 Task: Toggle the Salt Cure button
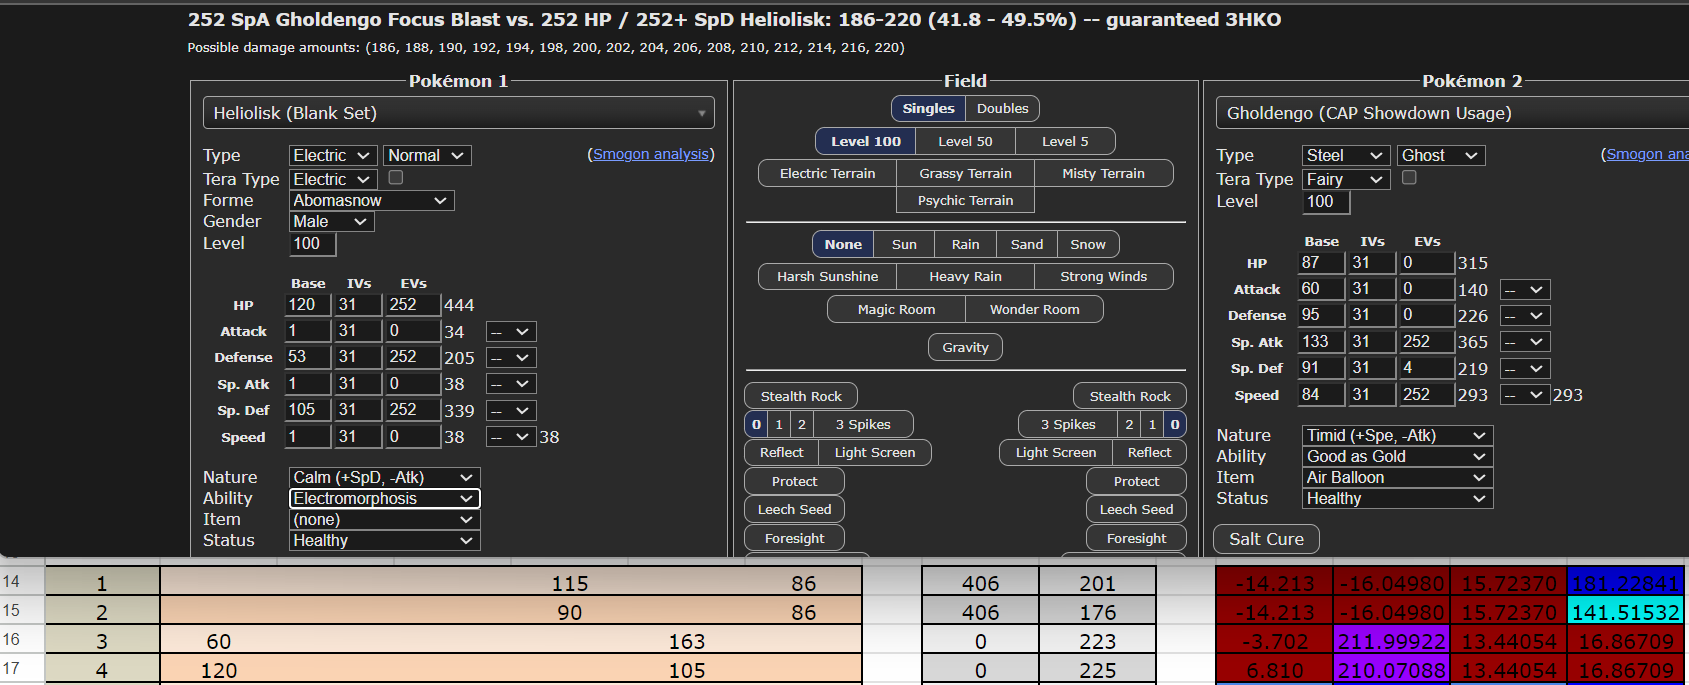pyautogui.click(x=1266, y=539)
